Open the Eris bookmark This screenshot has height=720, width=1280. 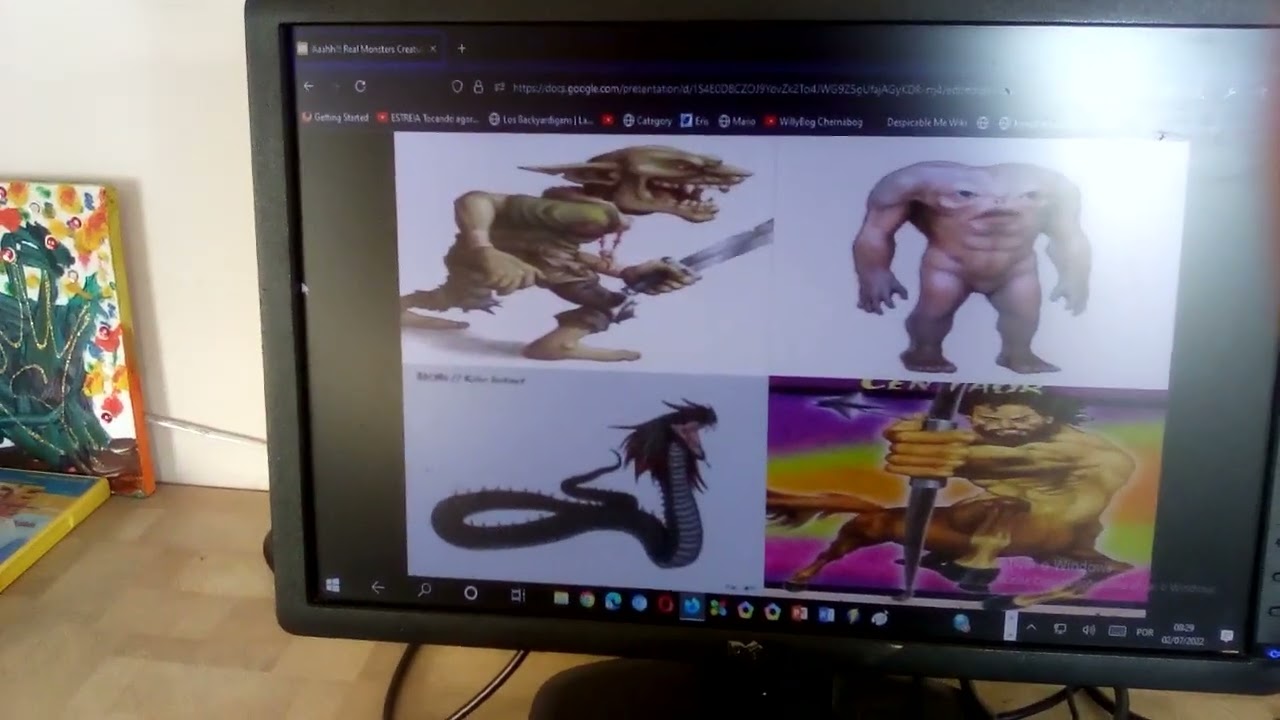click(x=695, y=121)
